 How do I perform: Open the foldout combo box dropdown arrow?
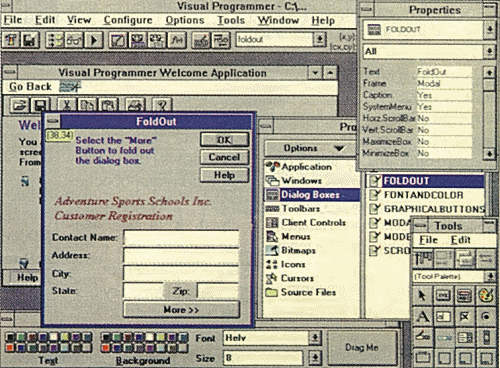pos(319,39)
